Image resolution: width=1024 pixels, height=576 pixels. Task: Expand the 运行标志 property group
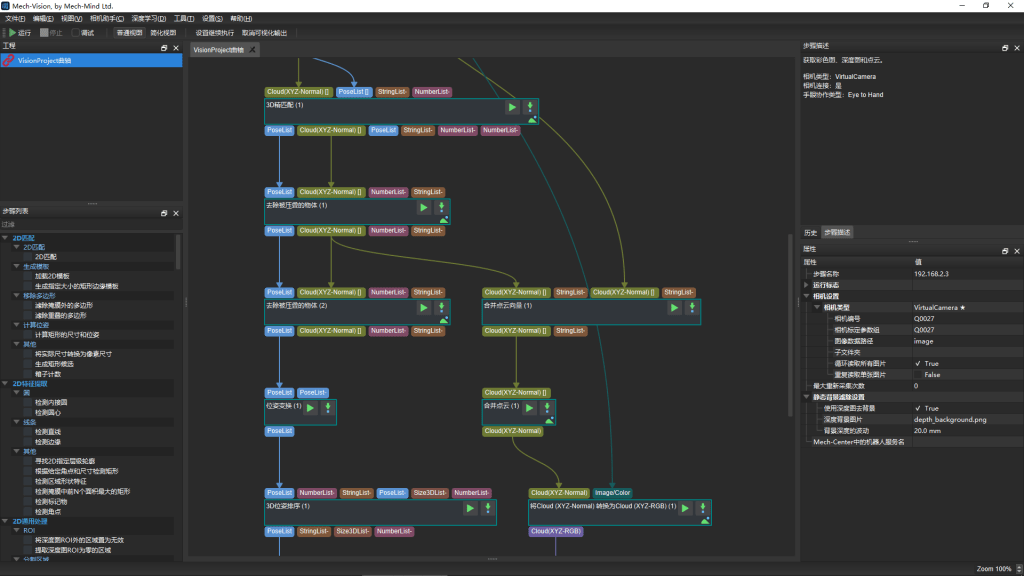pos(807,285)
